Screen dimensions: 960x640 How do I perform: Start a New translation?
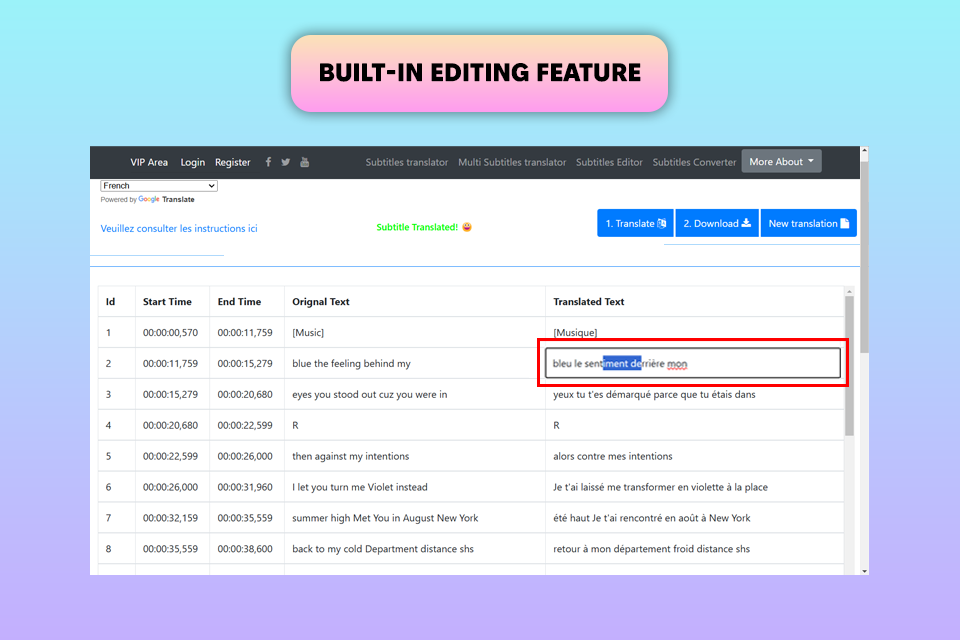808,224
